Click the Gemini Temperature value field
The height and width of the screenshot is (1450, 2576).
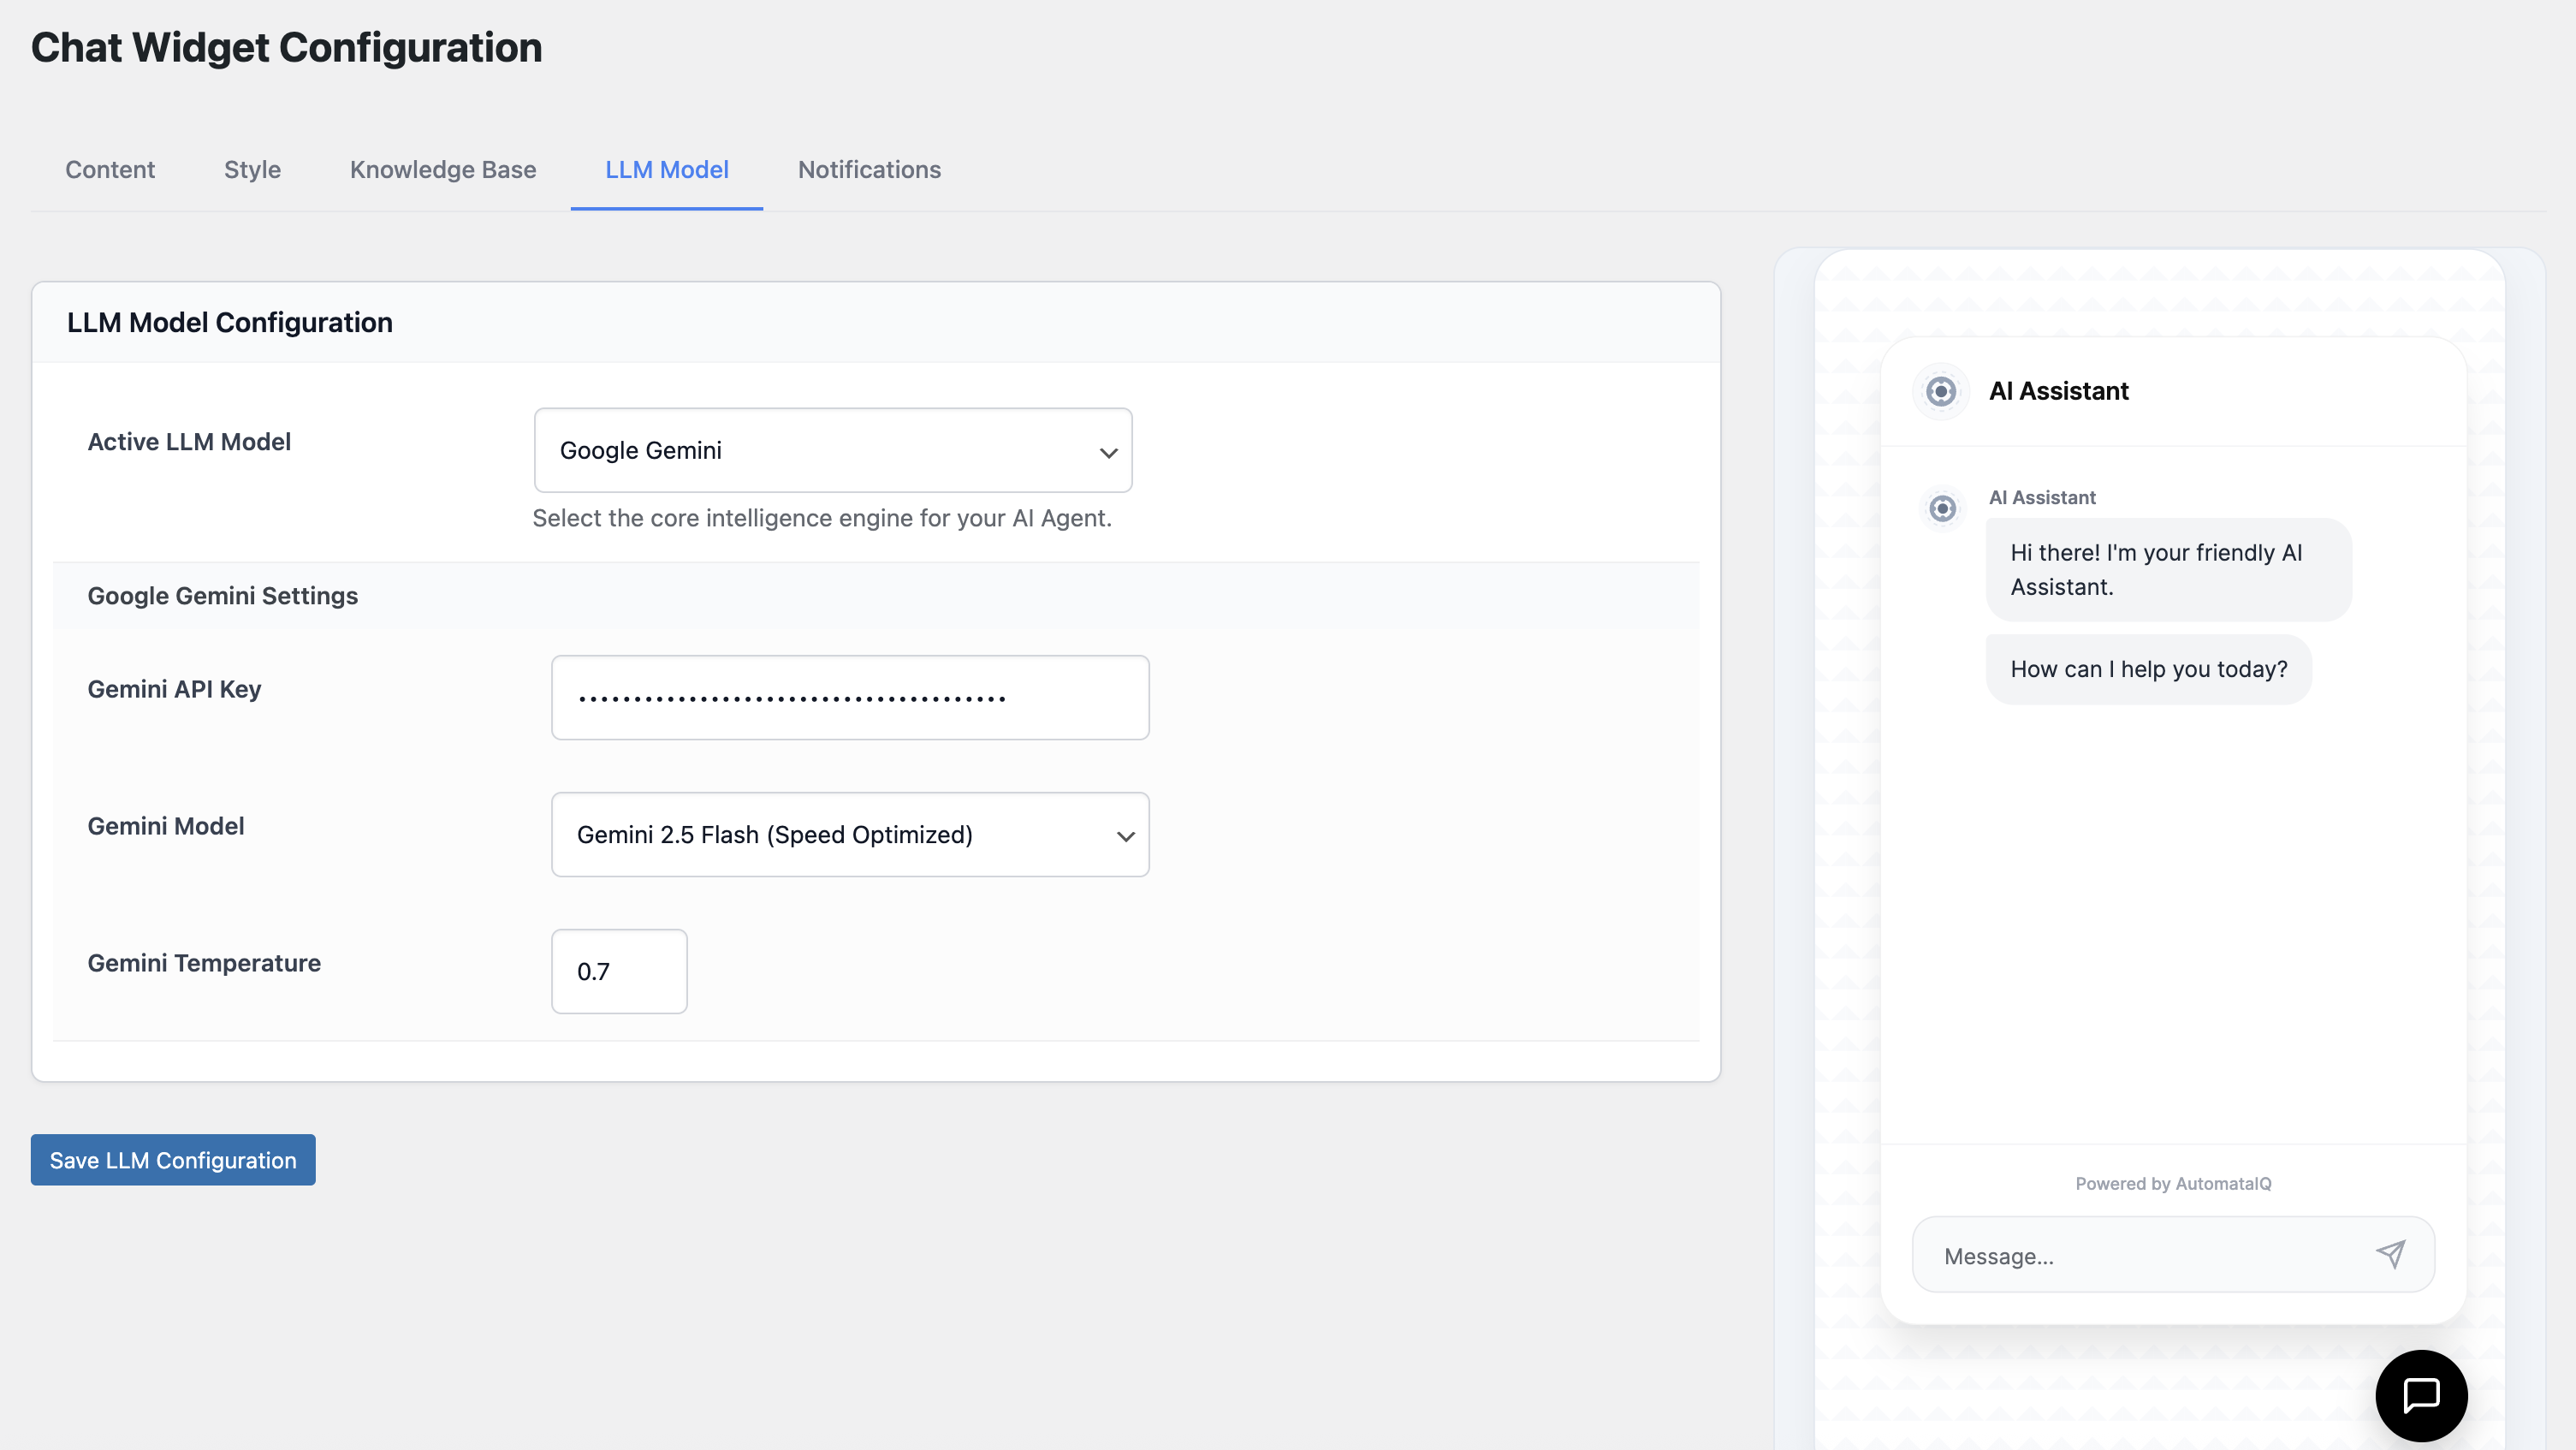(x=618, y=971)
